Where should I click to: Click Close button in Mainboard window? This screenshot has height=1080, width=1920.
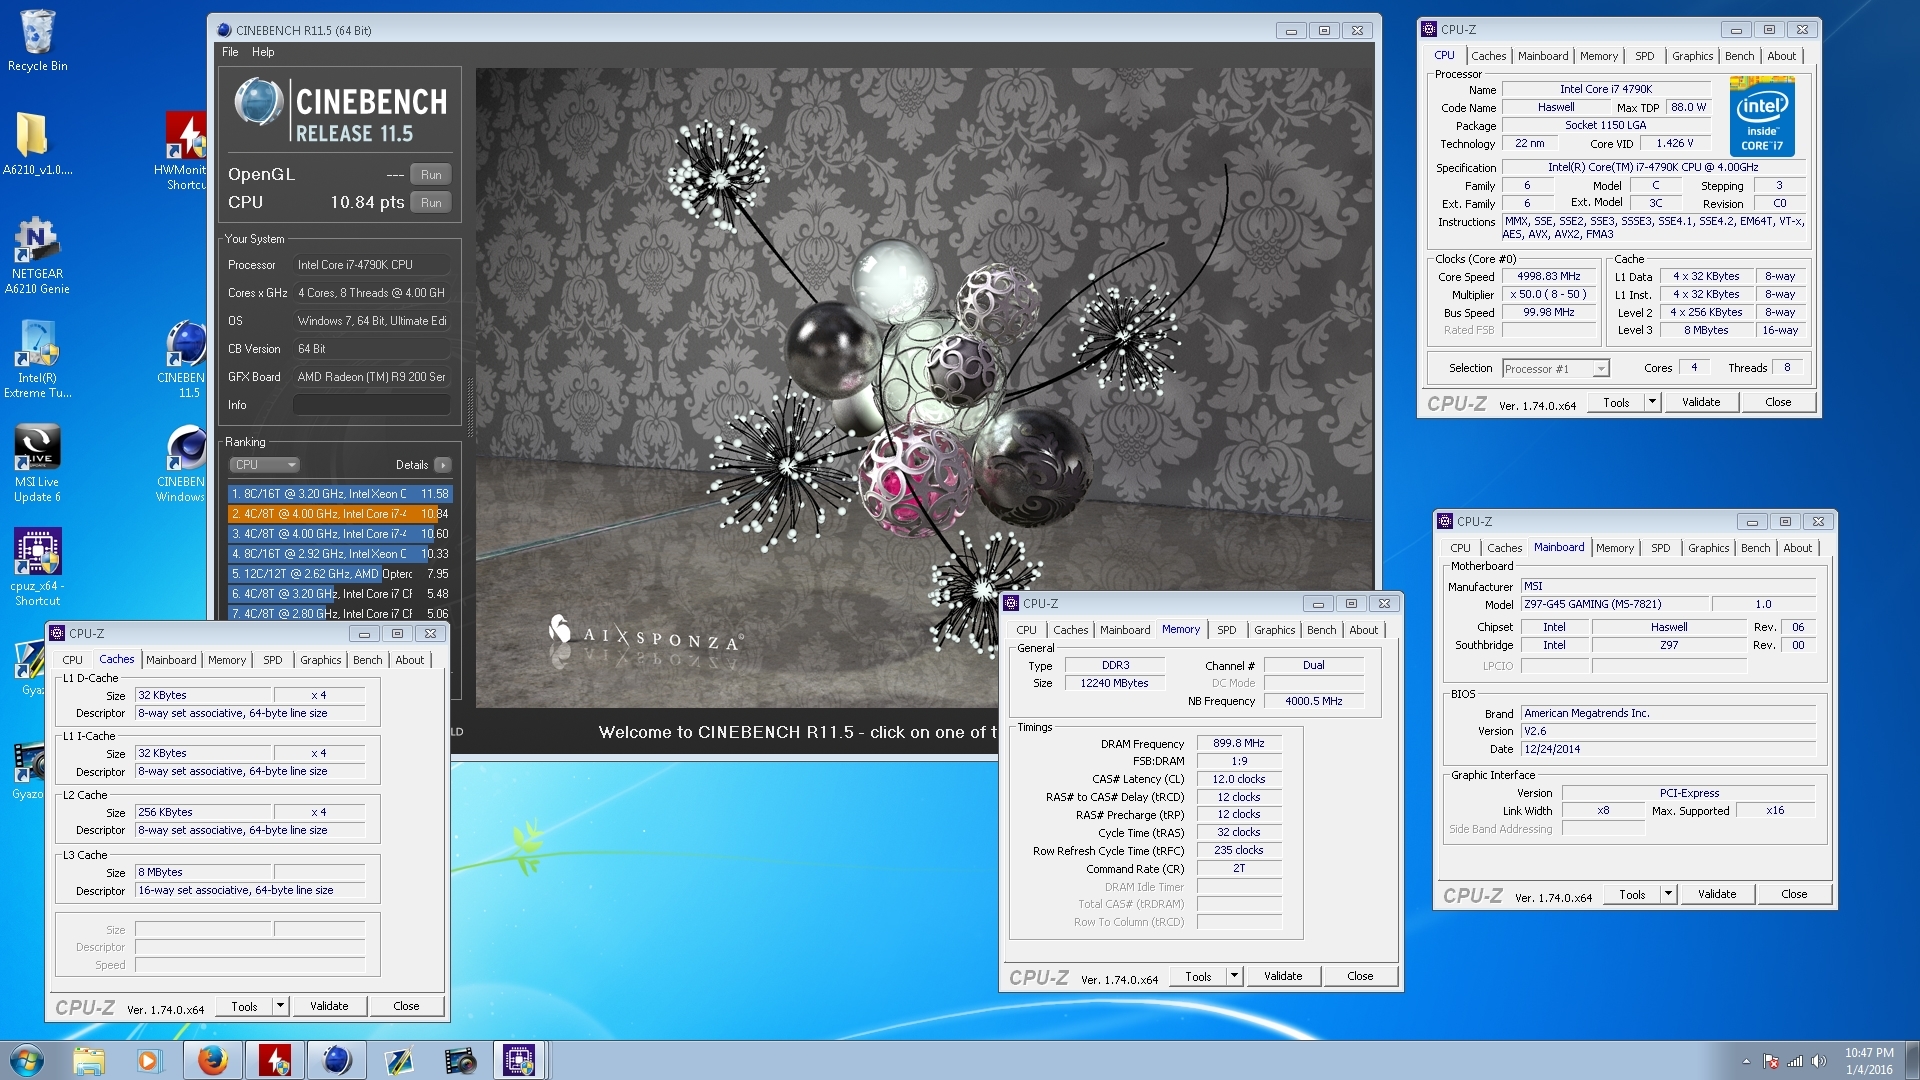pos(1794,894)
